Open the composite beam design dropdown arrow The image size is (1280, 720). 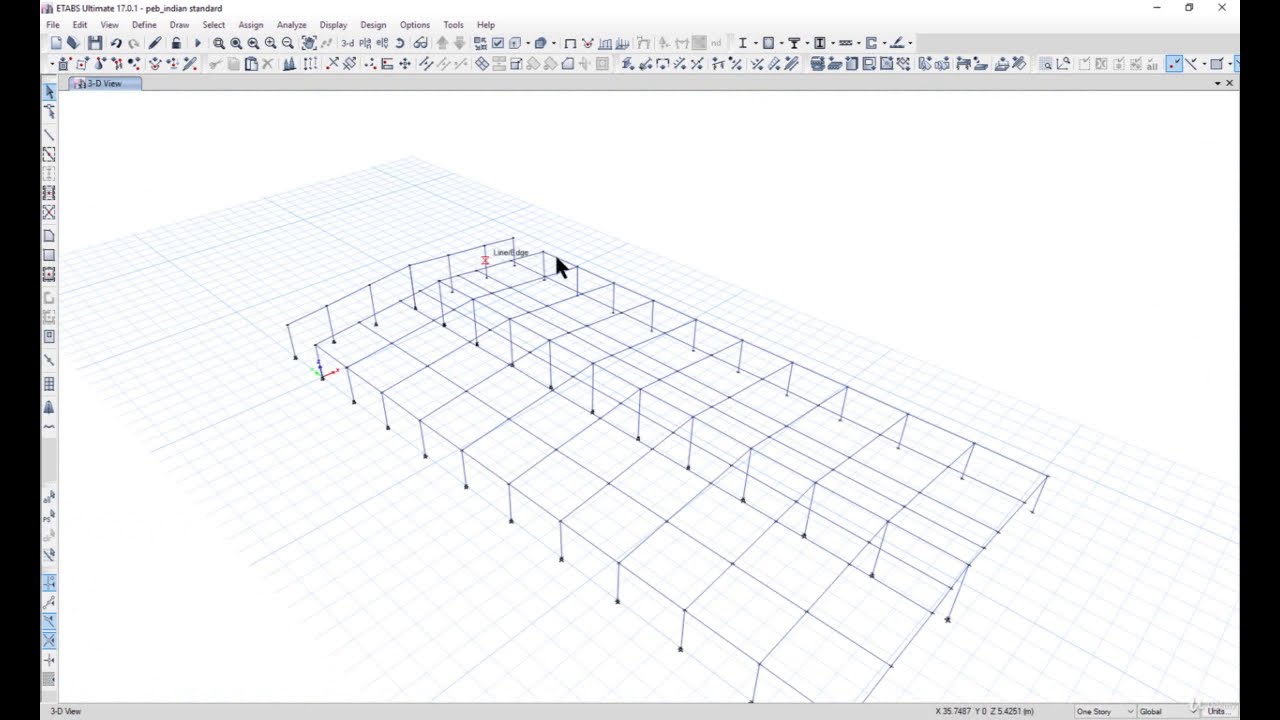(807, 43)
